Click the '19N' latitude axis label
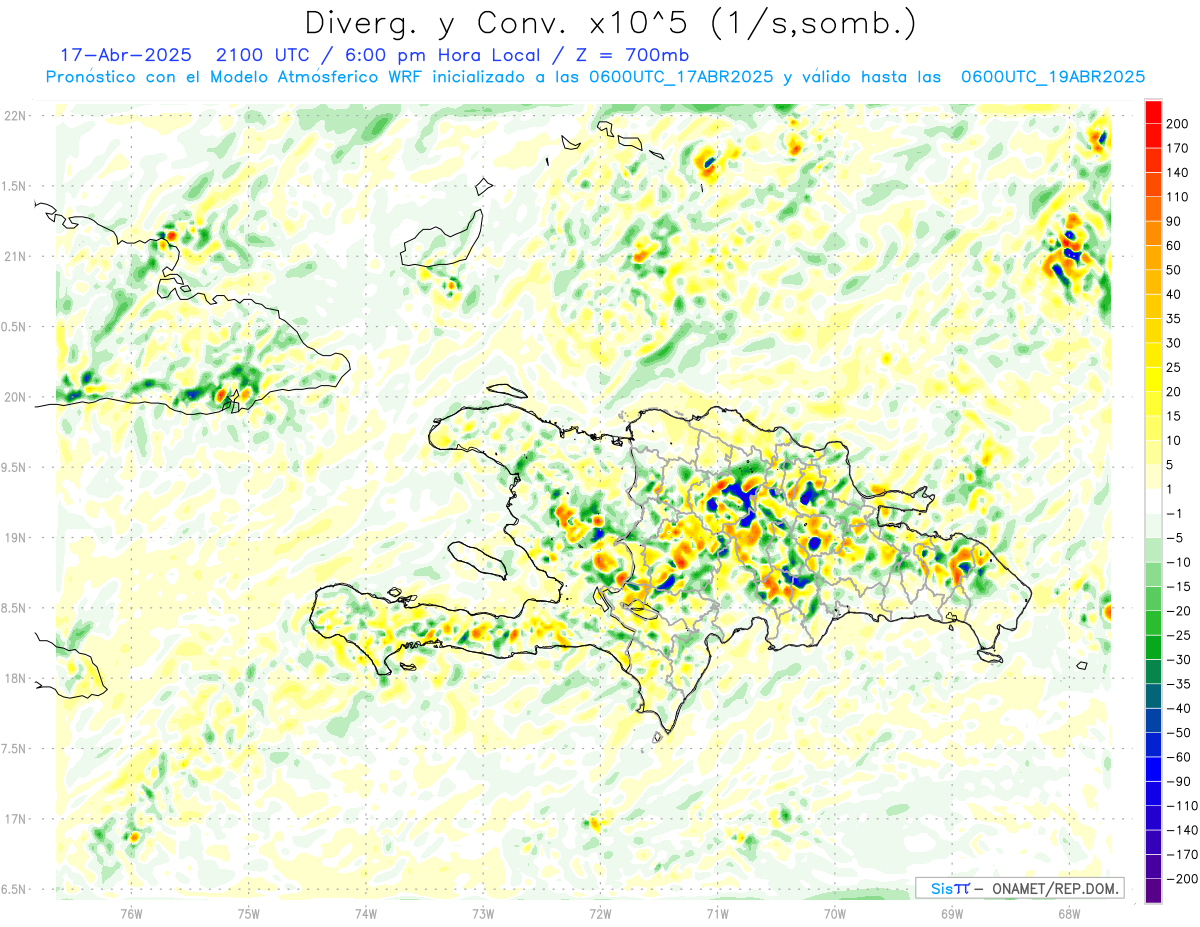The image size is (1200, 927). click(16, 538)
